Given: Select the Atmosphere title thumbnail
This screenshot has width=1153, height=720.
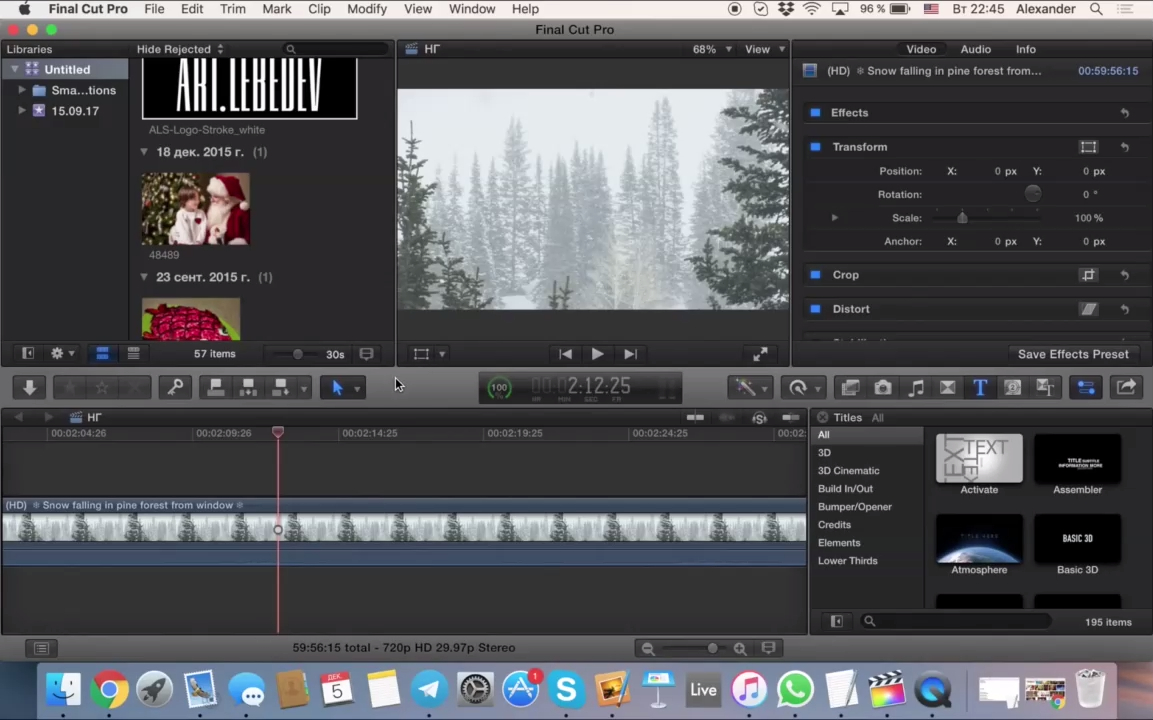Looking at the screenshot, I should [x=979, y=539].
